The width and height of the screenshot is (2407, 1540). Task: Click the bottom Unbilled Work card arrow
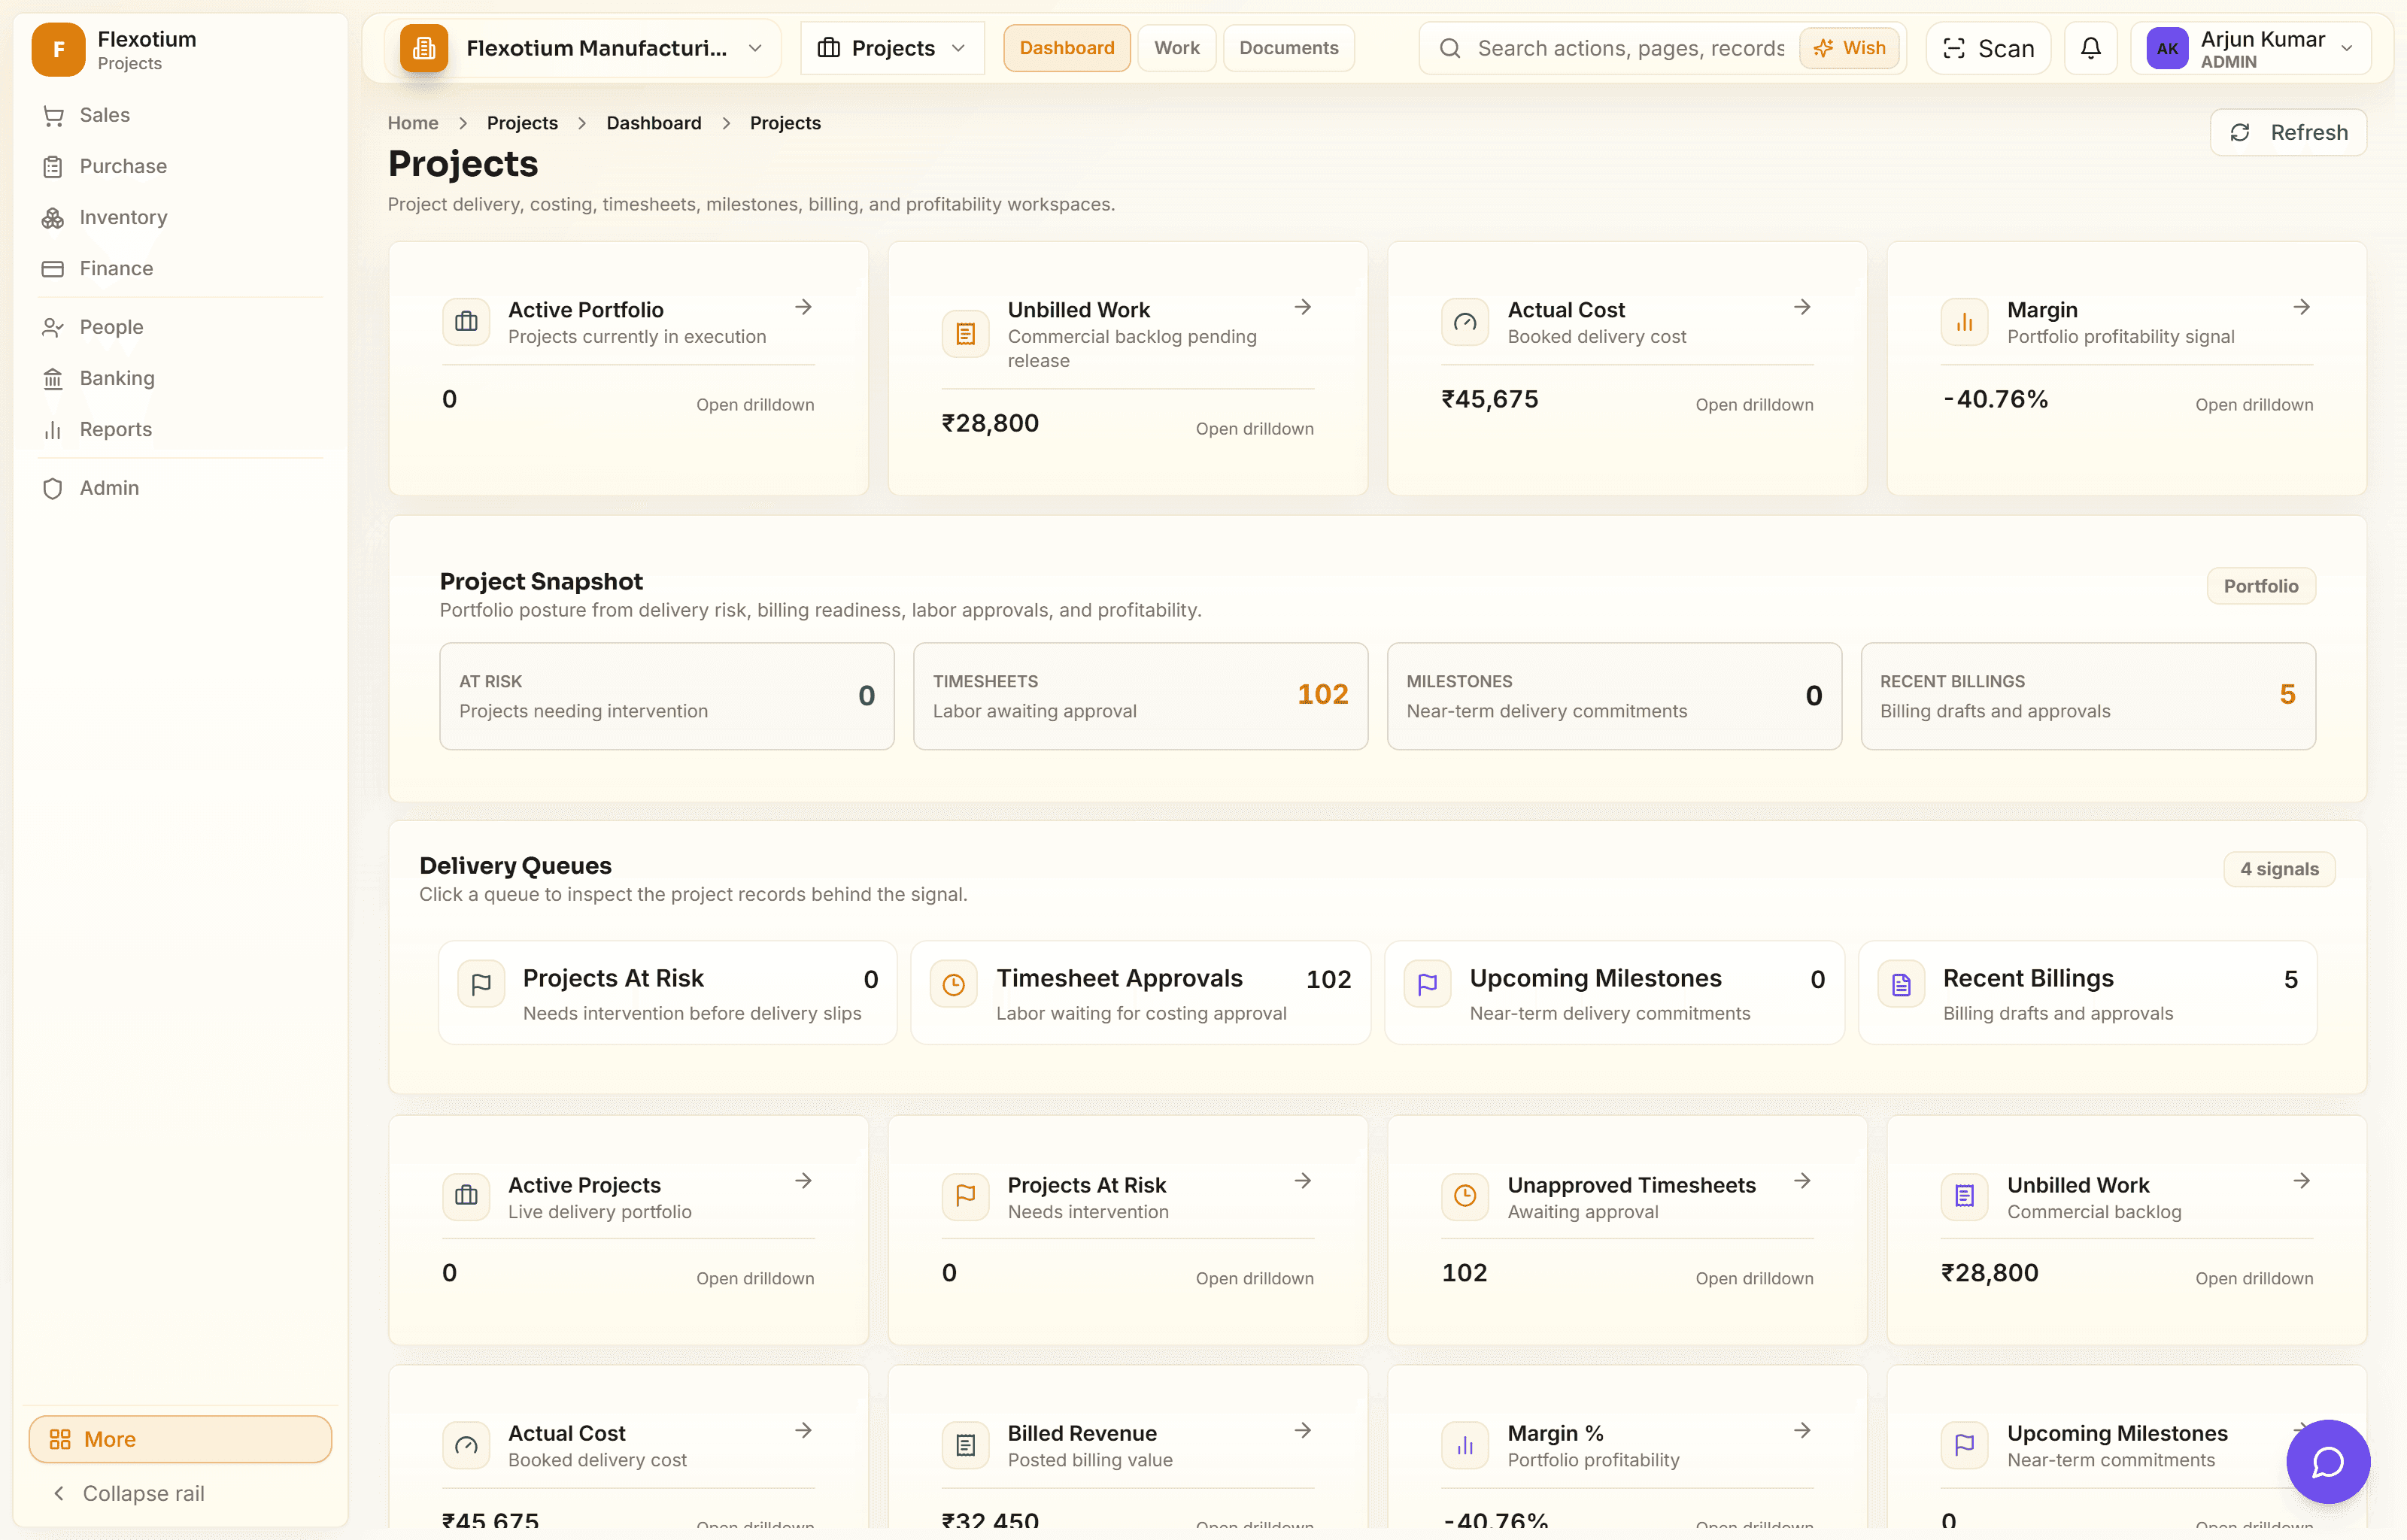pyautogui.click(x=2302, y=1181)
